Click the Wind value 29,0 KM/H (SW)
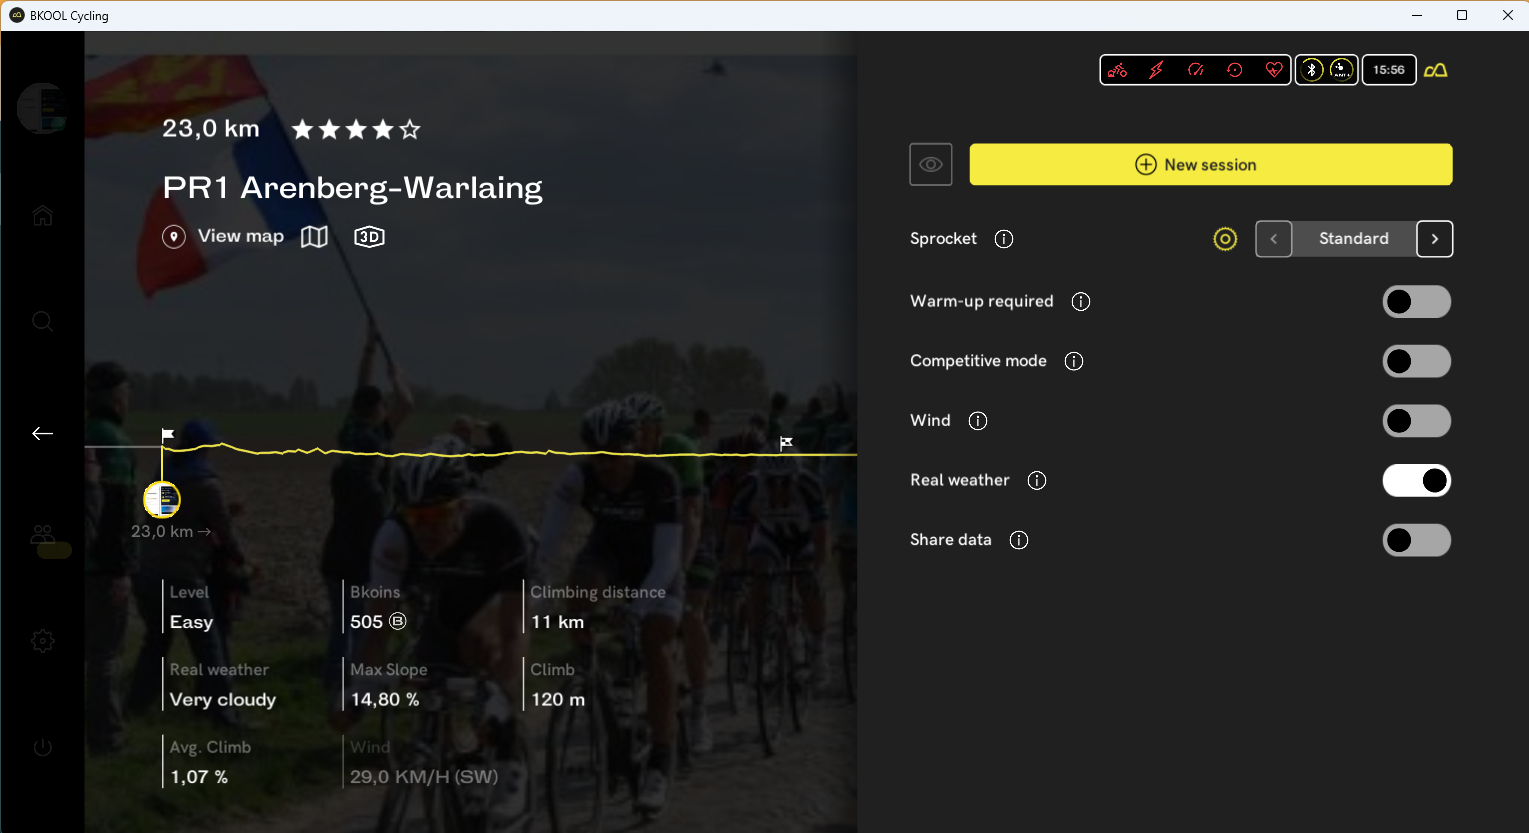Screen dimensions: 1529x833 (424, 777)
